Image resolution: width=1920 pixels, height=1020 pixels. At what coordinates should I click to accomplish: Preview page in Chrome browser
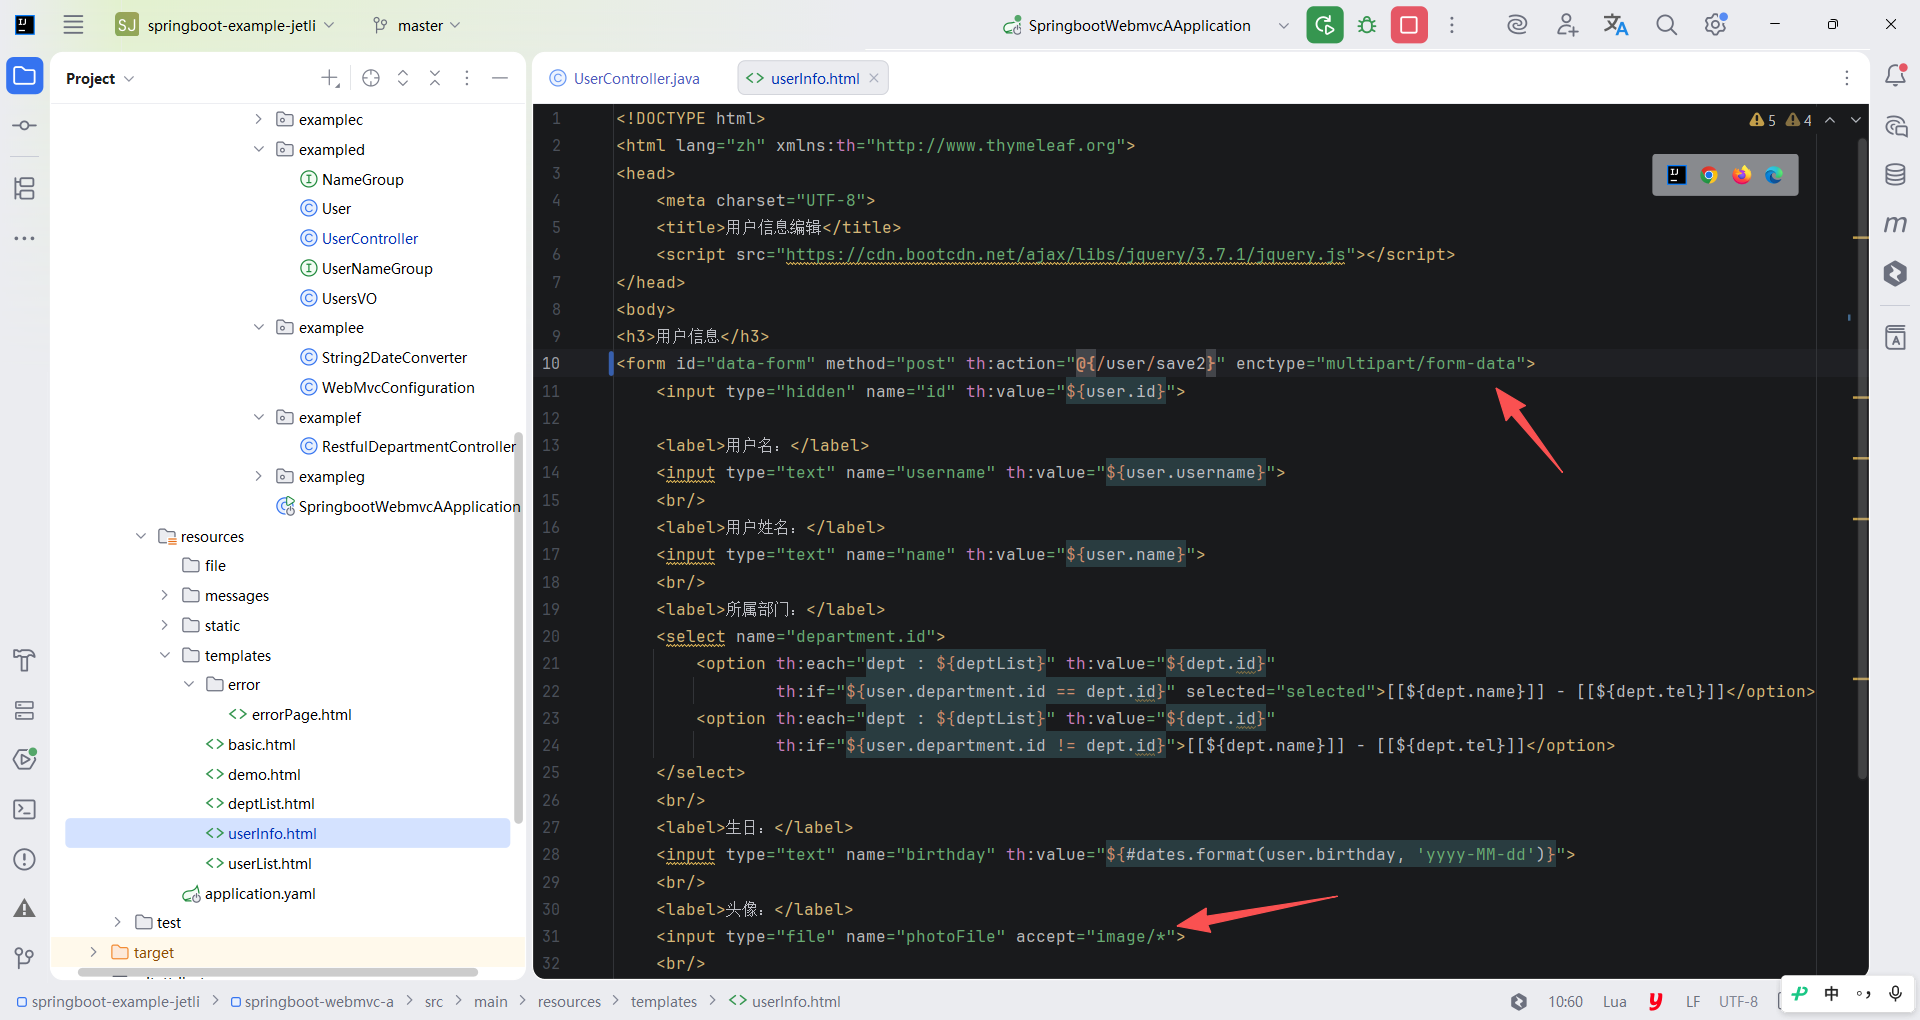1709,175
